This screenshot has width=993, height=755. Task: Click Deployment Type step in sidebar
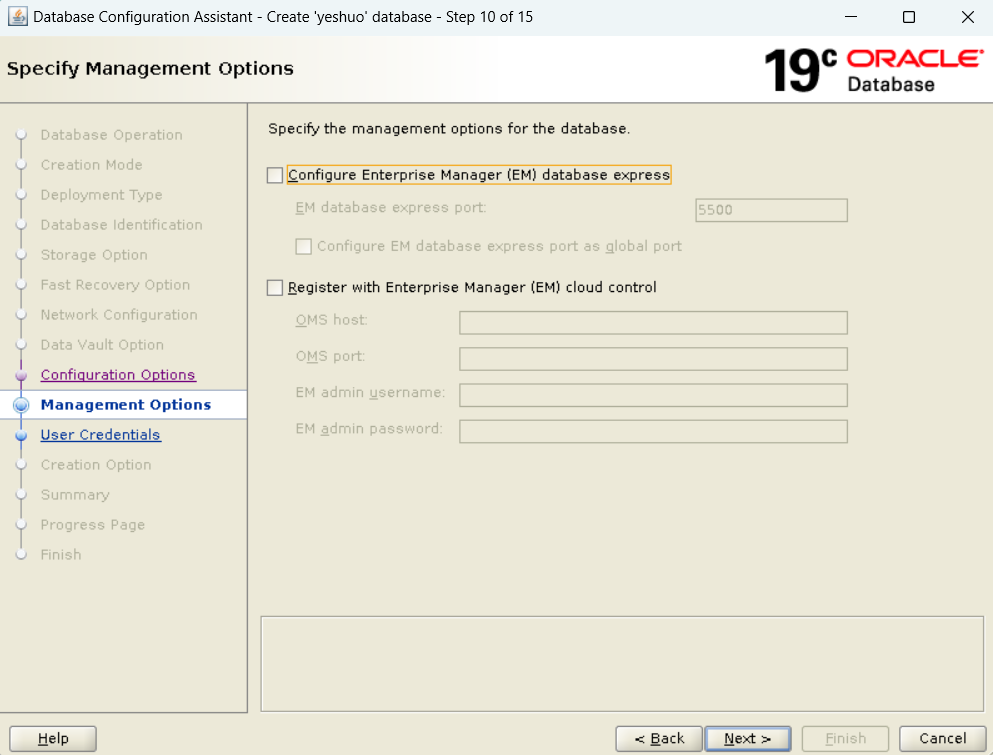pyautogui.click(x=101, y=195)
